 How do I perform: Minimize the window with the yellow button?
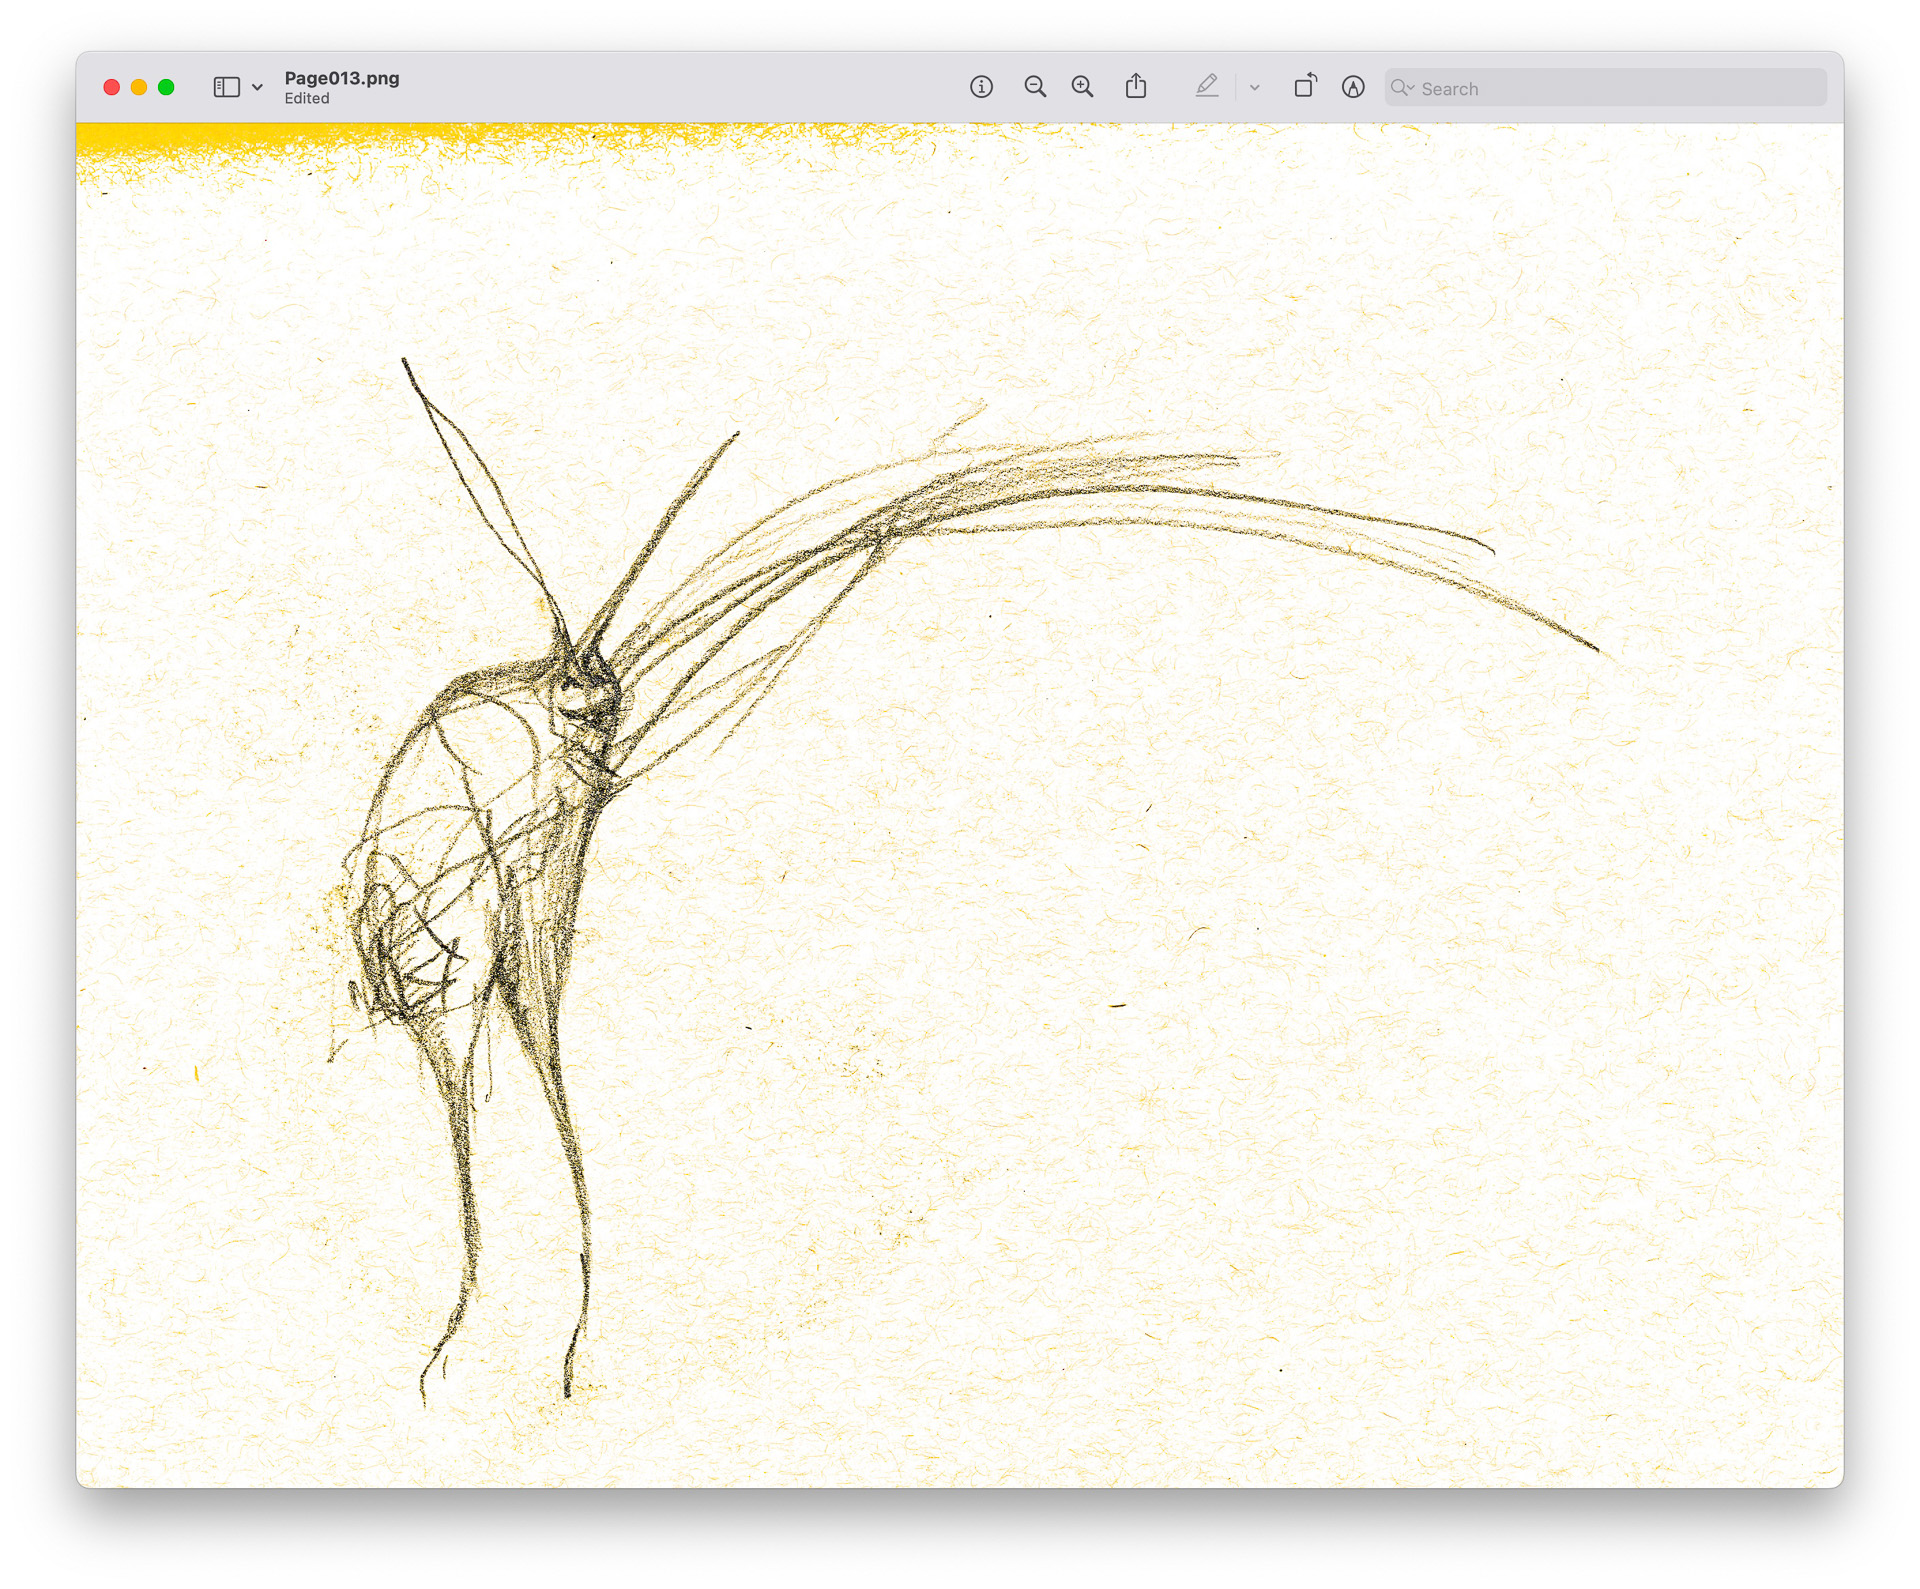(x=138, y=87)
